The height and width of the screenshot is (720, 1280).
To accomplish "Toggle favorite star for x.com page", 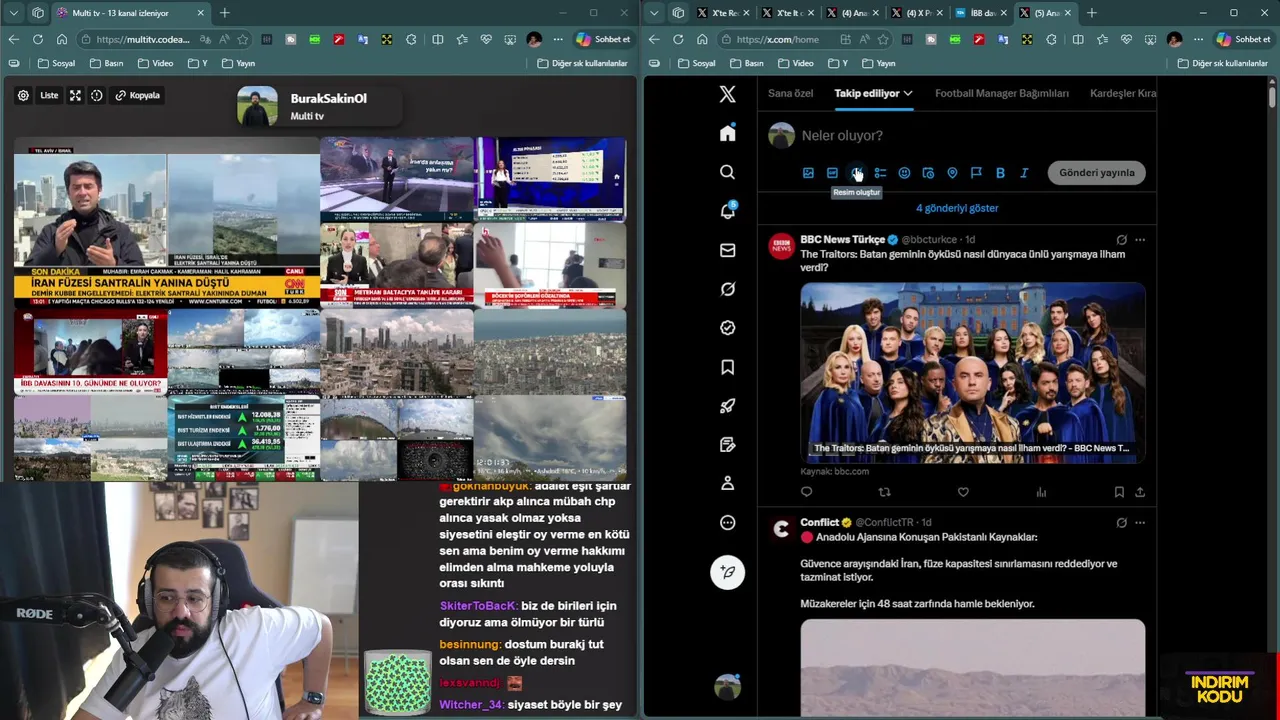I will click(882, 39).
